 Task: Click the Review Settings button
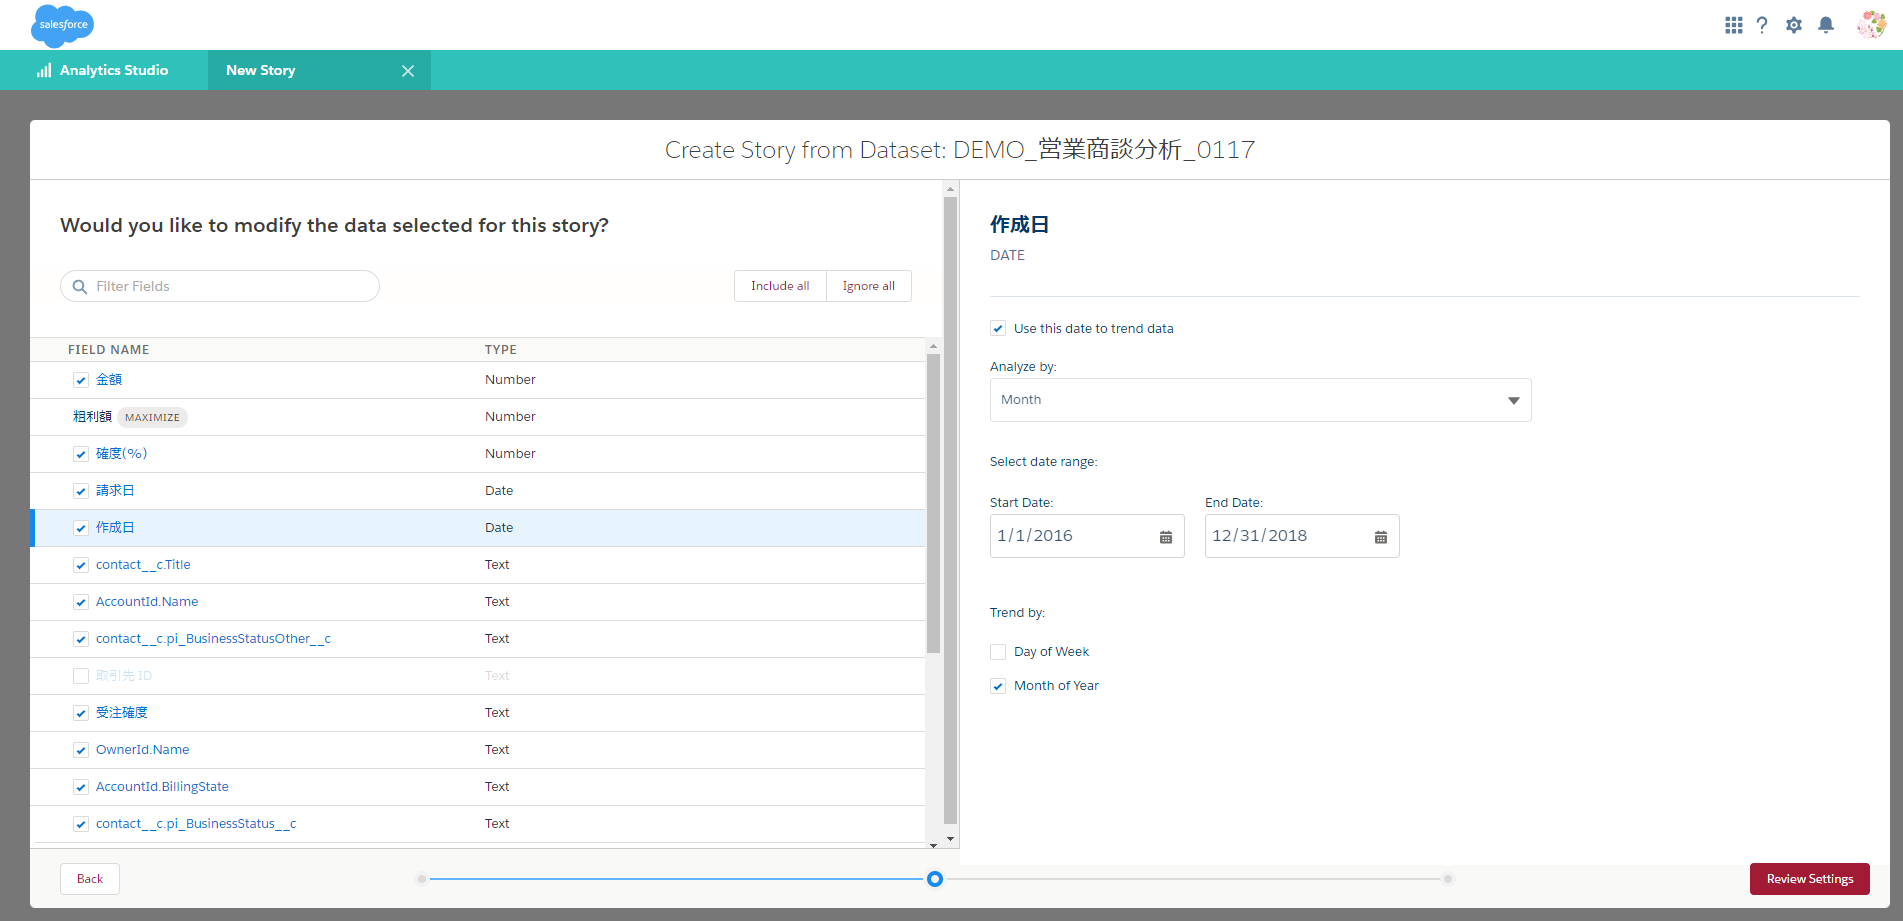point(1809,879)
